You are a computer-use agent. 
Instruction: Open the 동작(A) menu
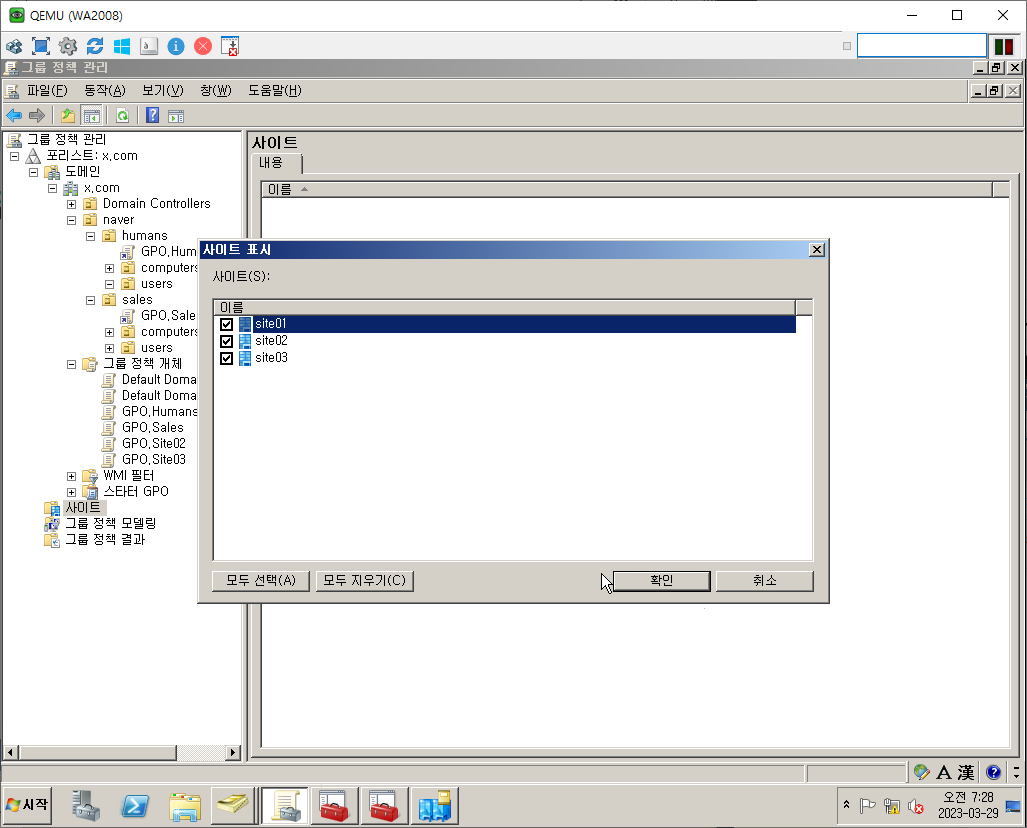point(105,90)
